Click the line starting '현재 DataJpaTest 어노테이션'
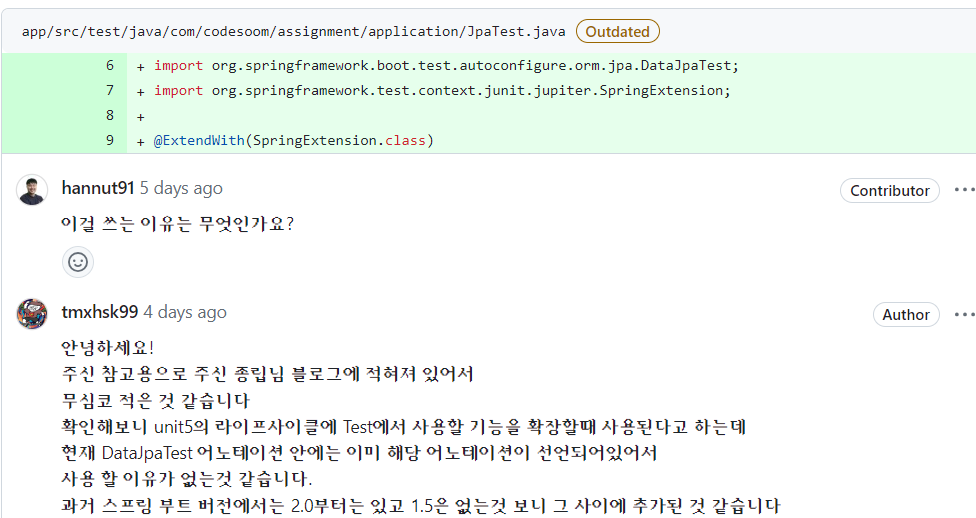 tap(359, 453)
